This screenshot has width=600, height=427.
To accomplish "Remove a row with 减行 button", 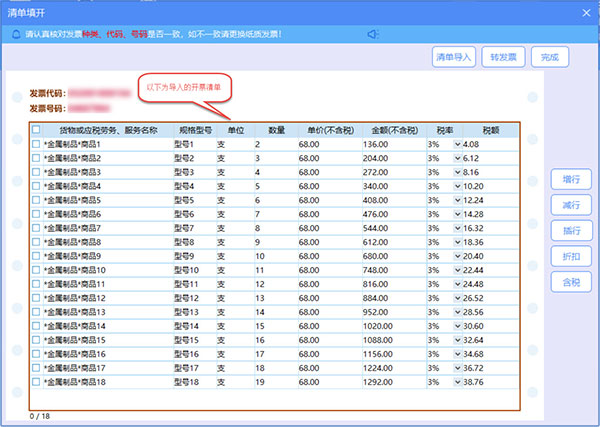I will 572,205.
